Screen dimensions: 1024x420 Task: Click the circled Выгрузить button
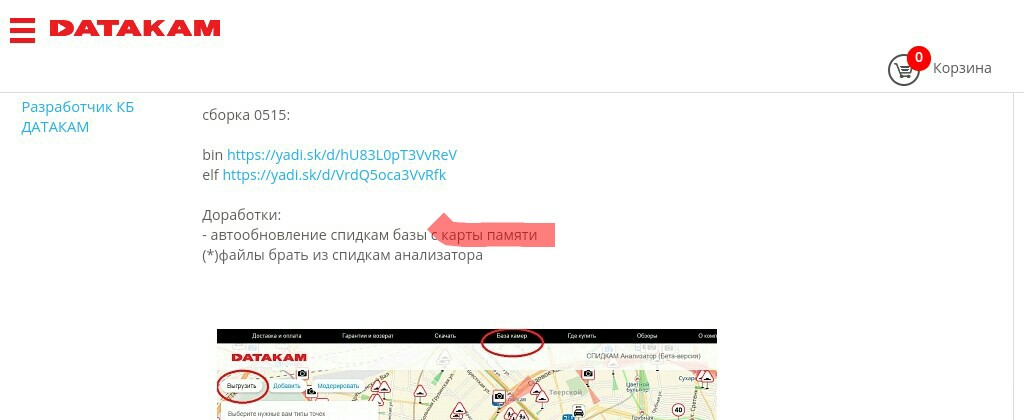[242, 385]
